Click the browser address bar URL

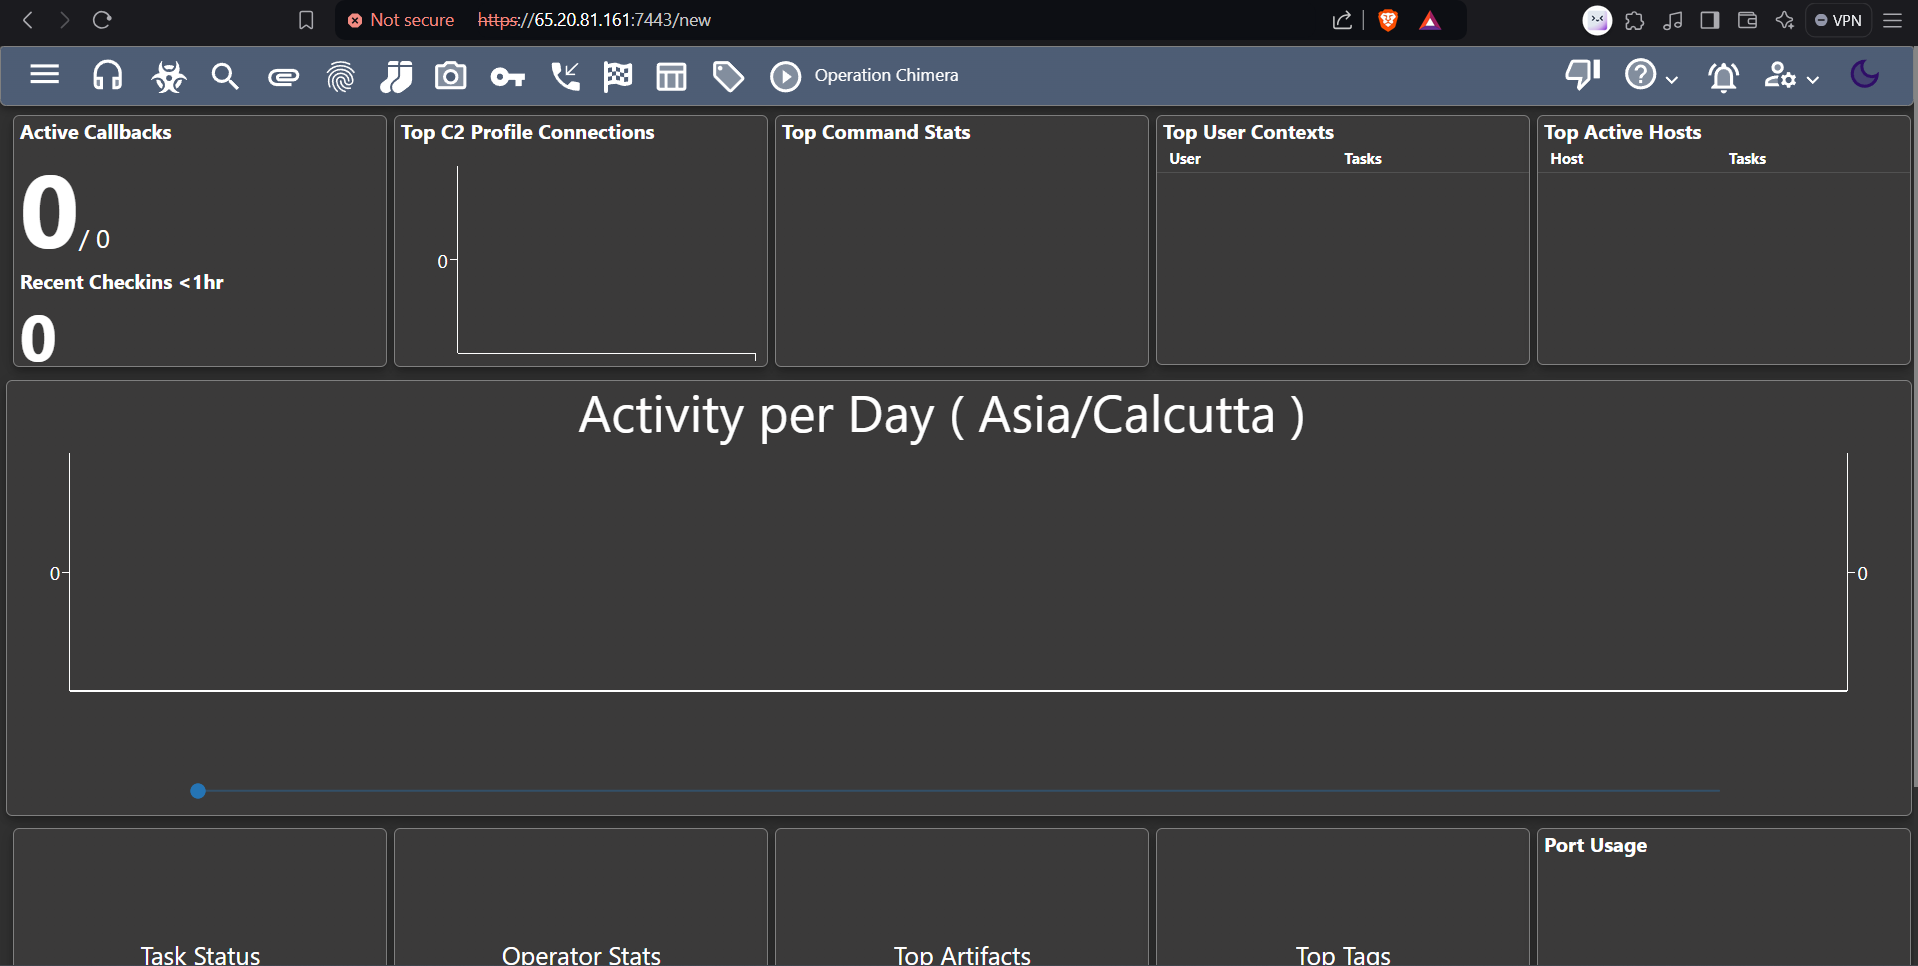pos(594,20)
